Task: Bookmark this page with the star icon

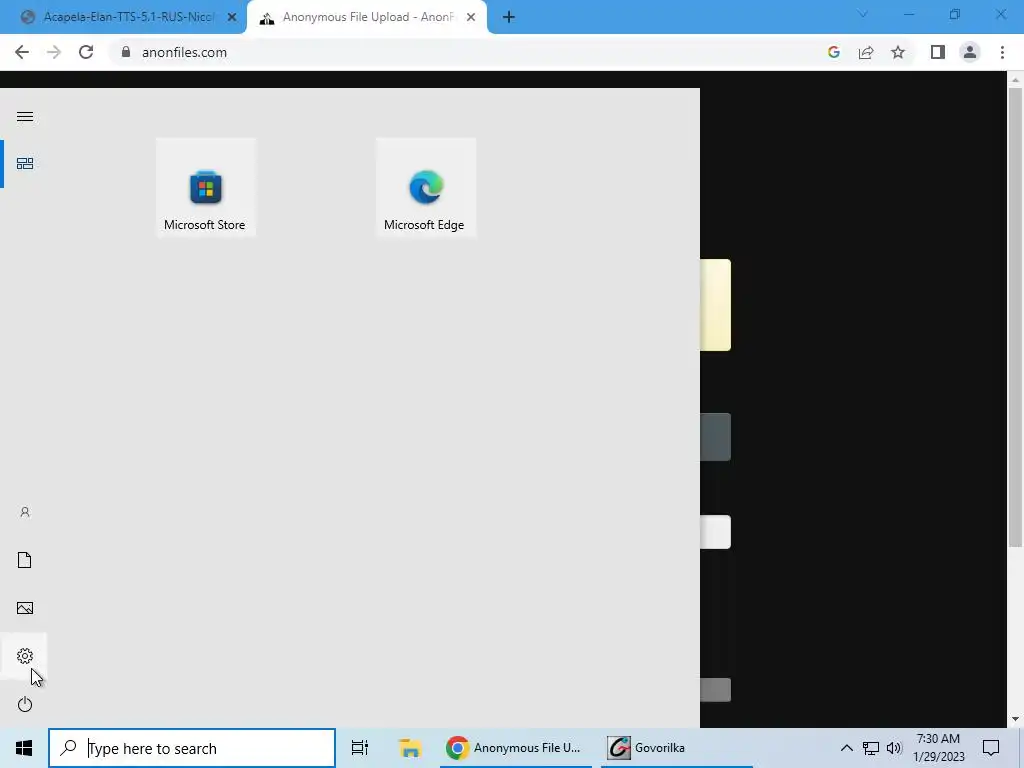Action: pyautogui.click(x=898, y=52)
